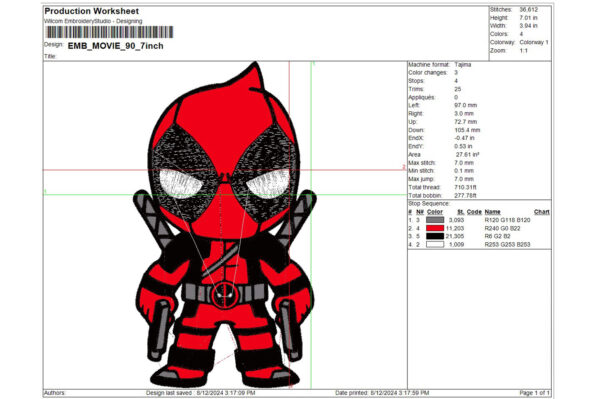Viewport: 600px width, 399px height.
Task: Click the Total bobbin value '277.78ft'
Action: point(465,195)
